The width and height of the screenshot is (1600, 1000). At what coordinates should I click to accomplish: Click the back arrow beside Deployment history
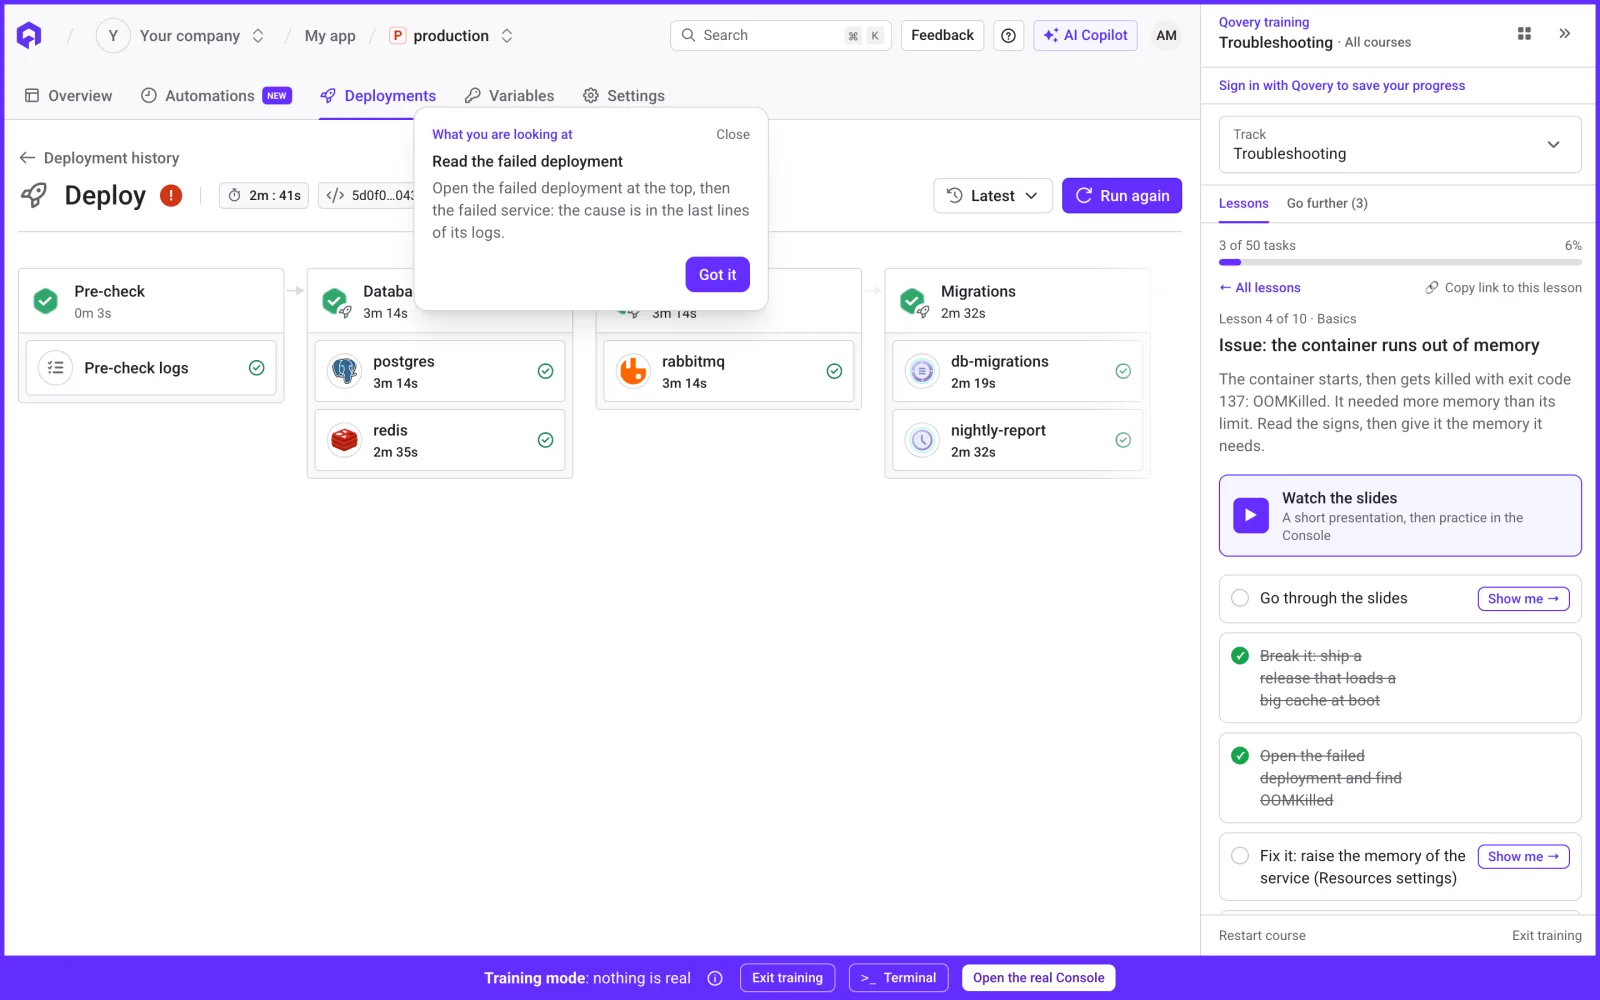27,158
